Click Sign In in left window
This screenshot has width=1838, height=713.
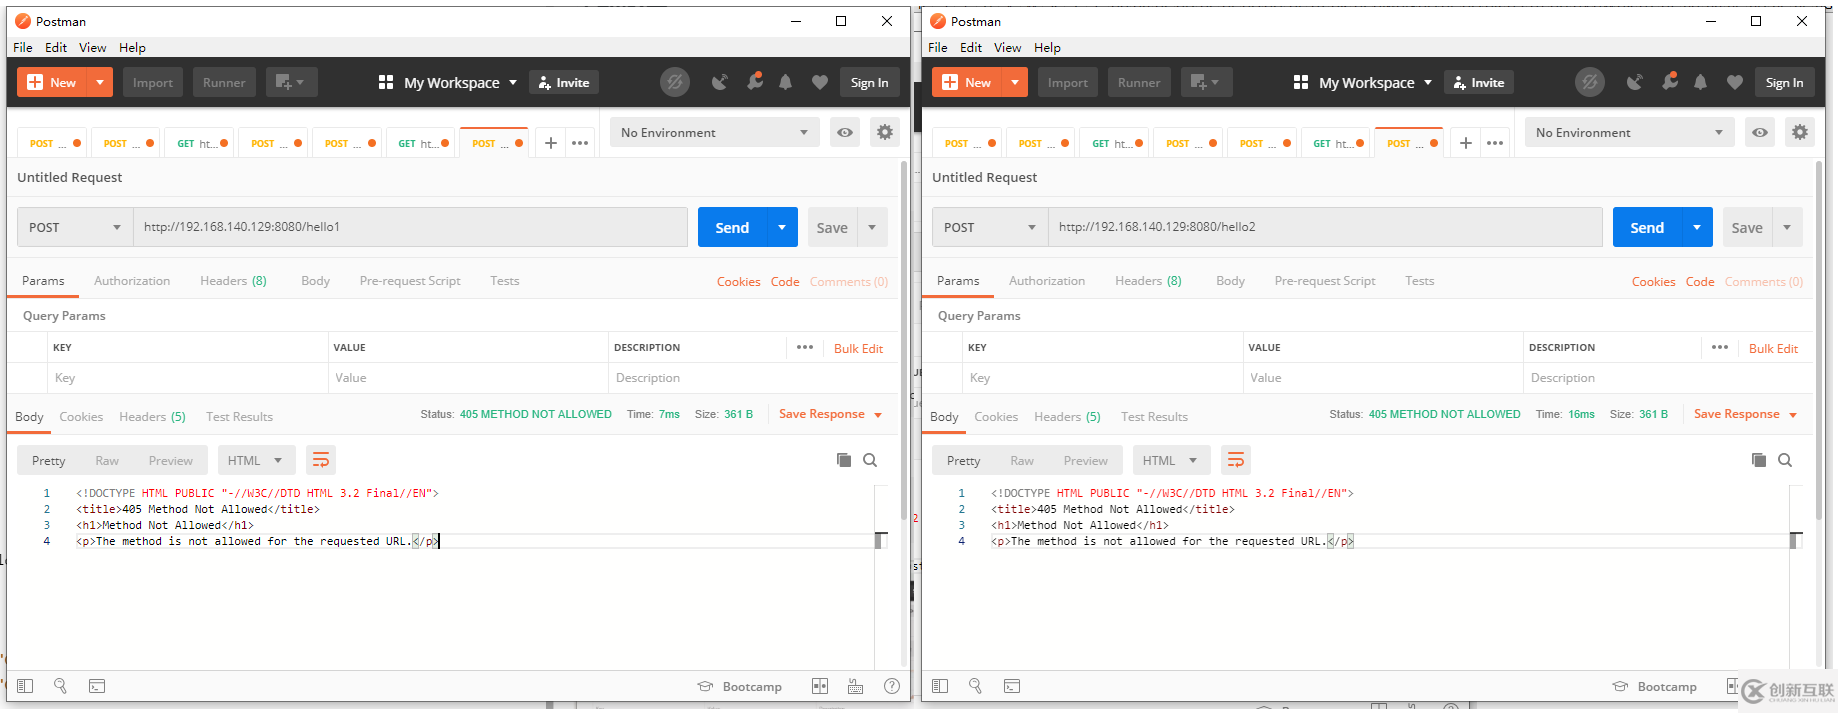pos(869,82)
